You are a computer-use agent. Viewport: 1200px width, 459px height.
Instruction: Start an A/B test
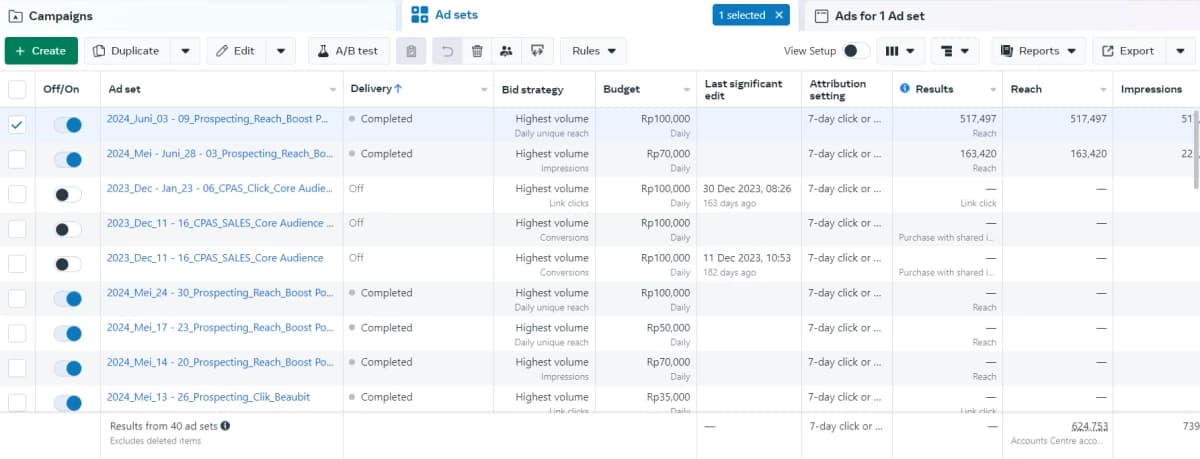coord(349,51)
